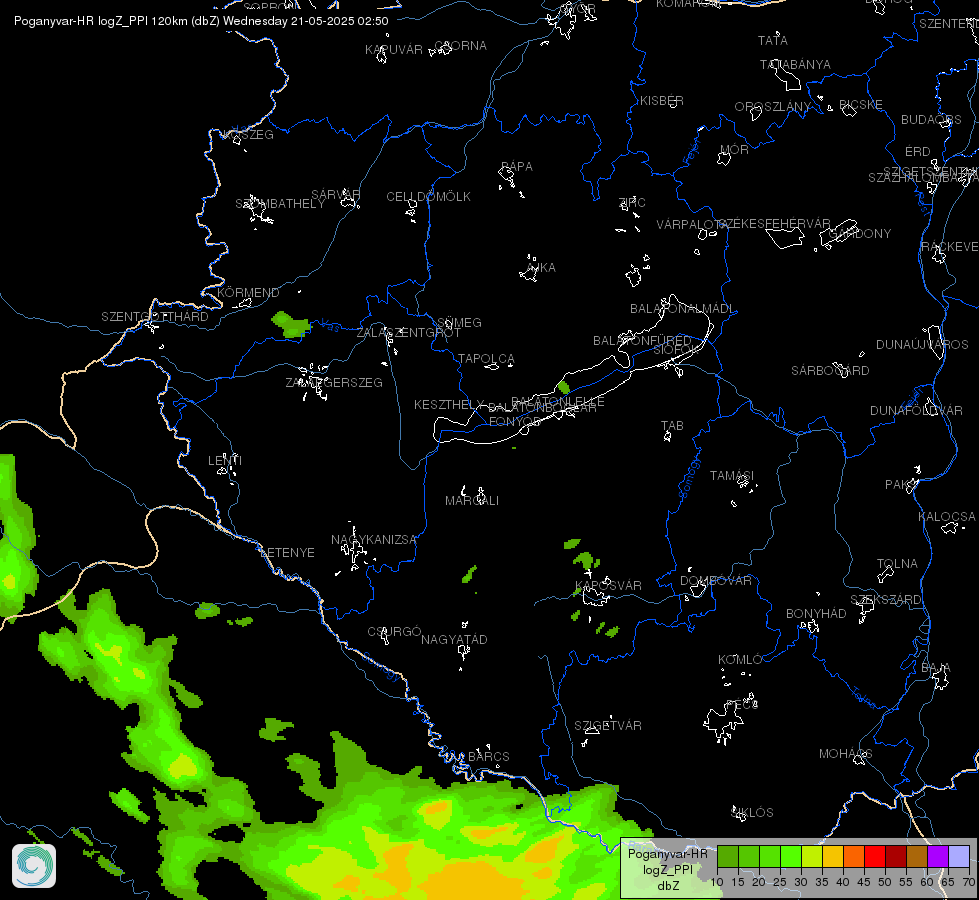This screenshot has height=900, width=979.
Task: Click the SZOMBATHELY city label
Action: [280, 204]
